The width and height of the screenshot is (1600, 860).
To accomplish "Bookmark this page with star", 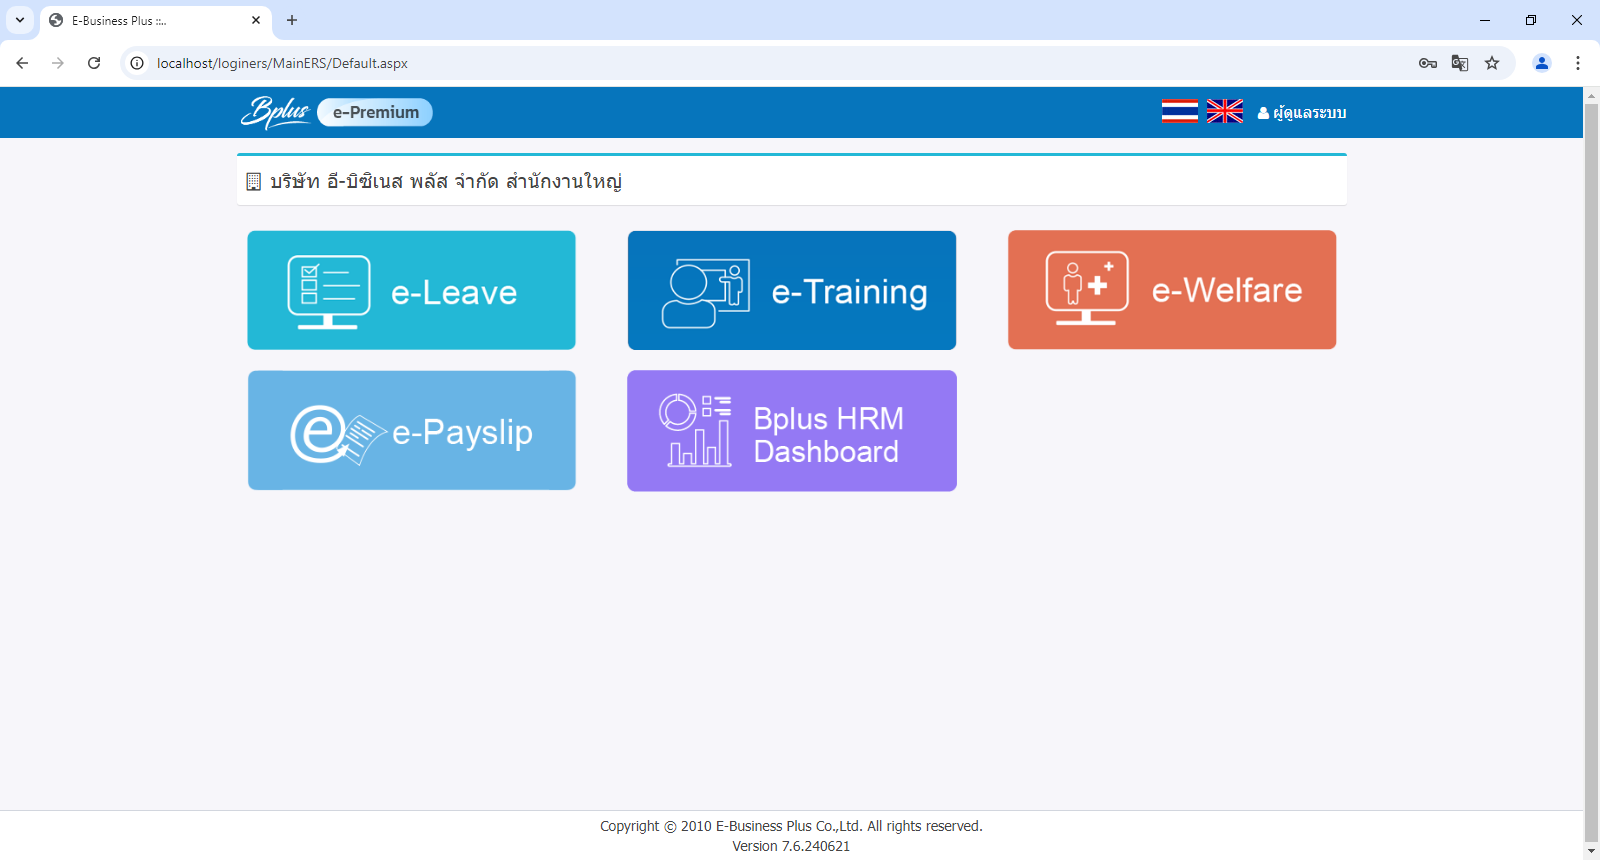I will coord(1492,63).
